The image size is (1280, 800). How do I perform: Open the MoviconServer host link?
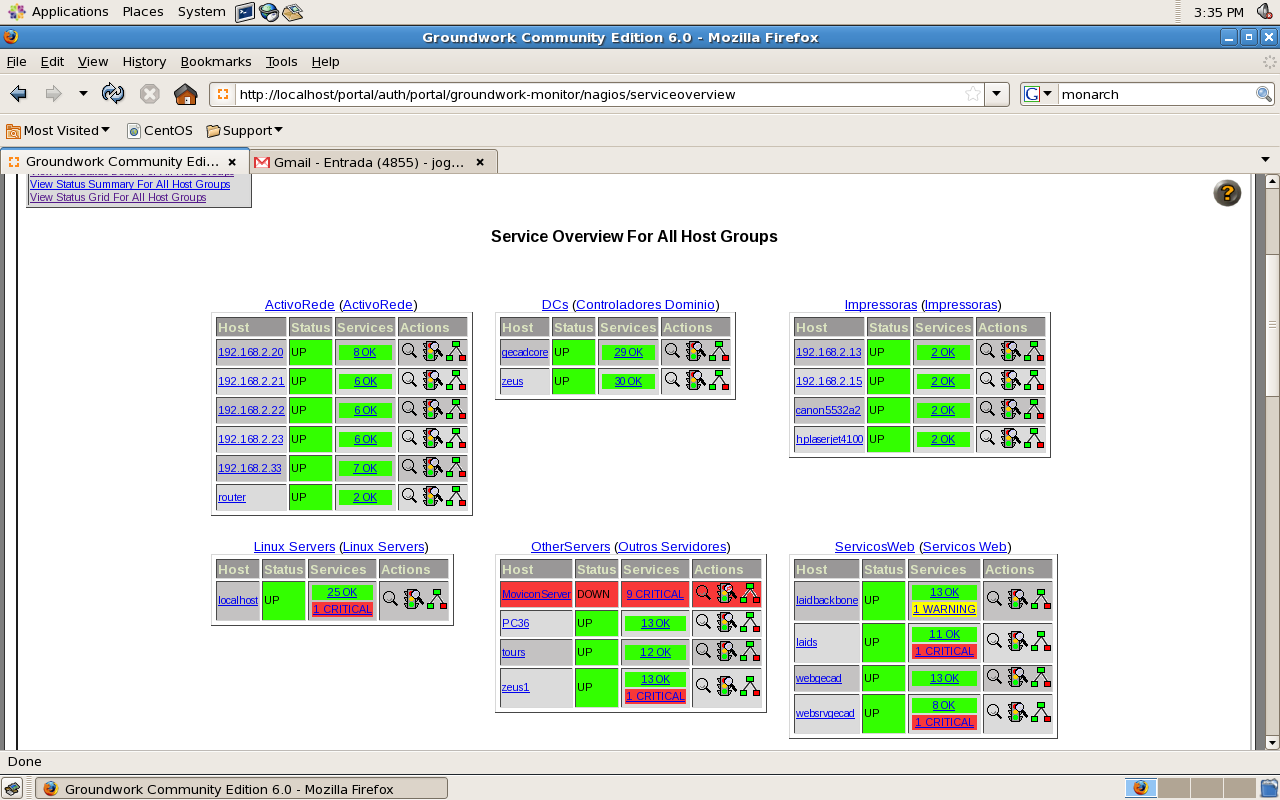coord(536,594)
